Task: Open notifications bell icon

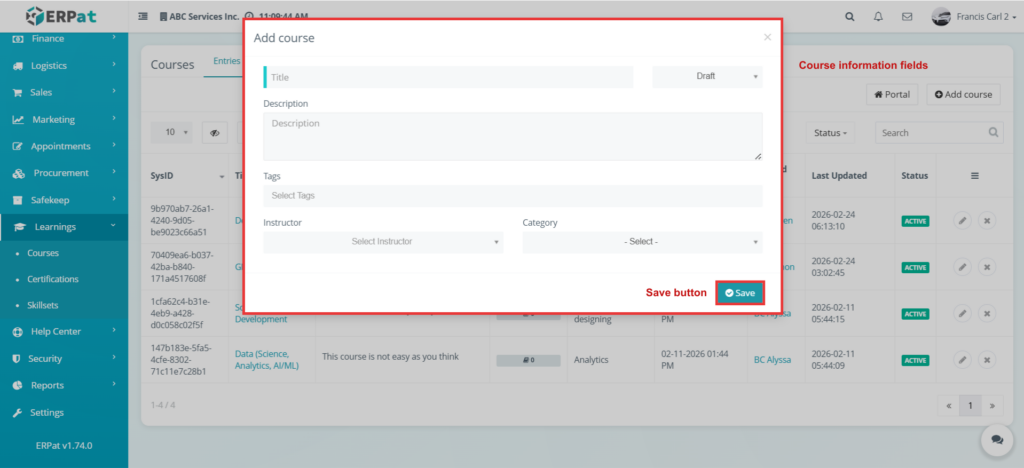Action: (x=878, y=17)
